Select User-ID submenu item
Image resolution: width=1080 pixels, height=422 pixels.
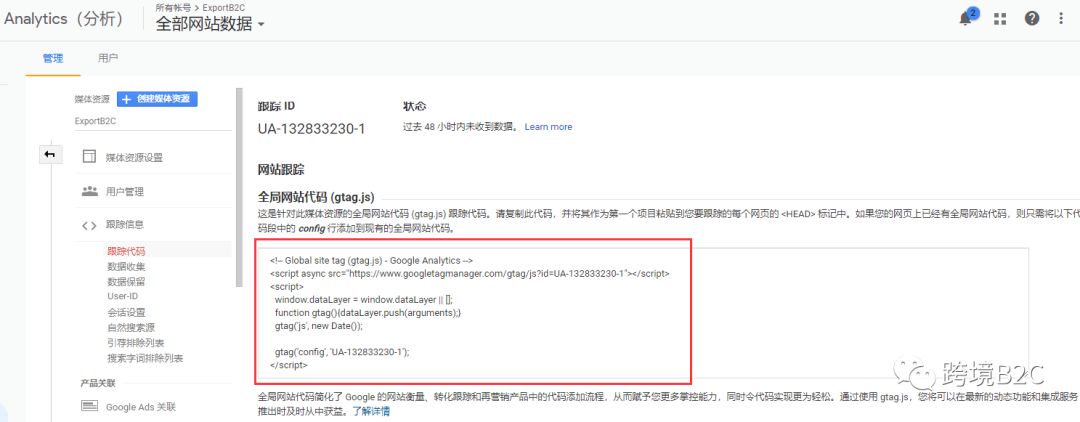[x=123, y=296]
